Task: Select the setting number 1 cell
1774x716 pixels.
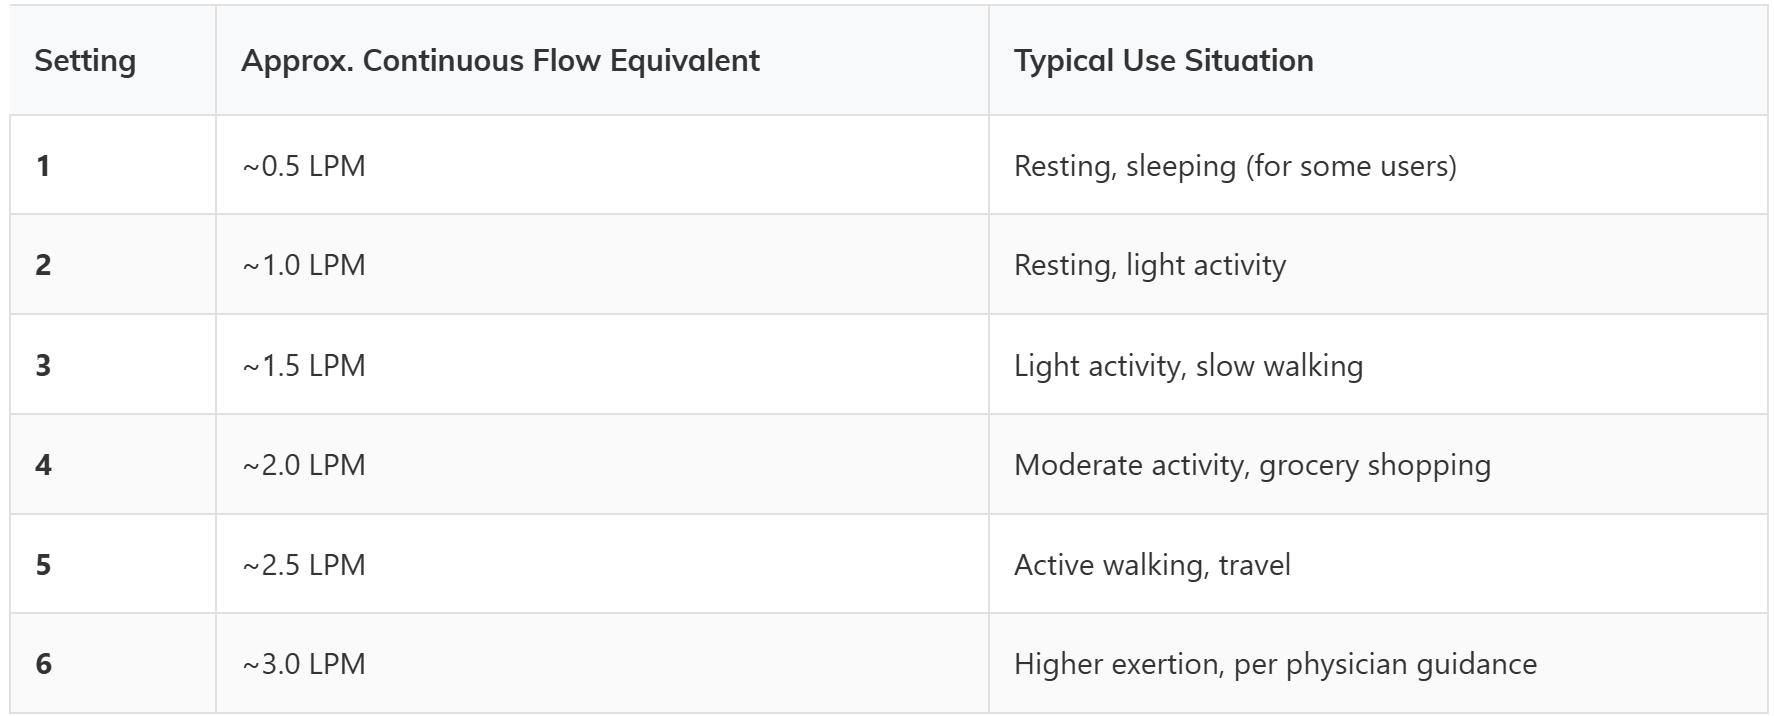Action: [x=43, y=166]
